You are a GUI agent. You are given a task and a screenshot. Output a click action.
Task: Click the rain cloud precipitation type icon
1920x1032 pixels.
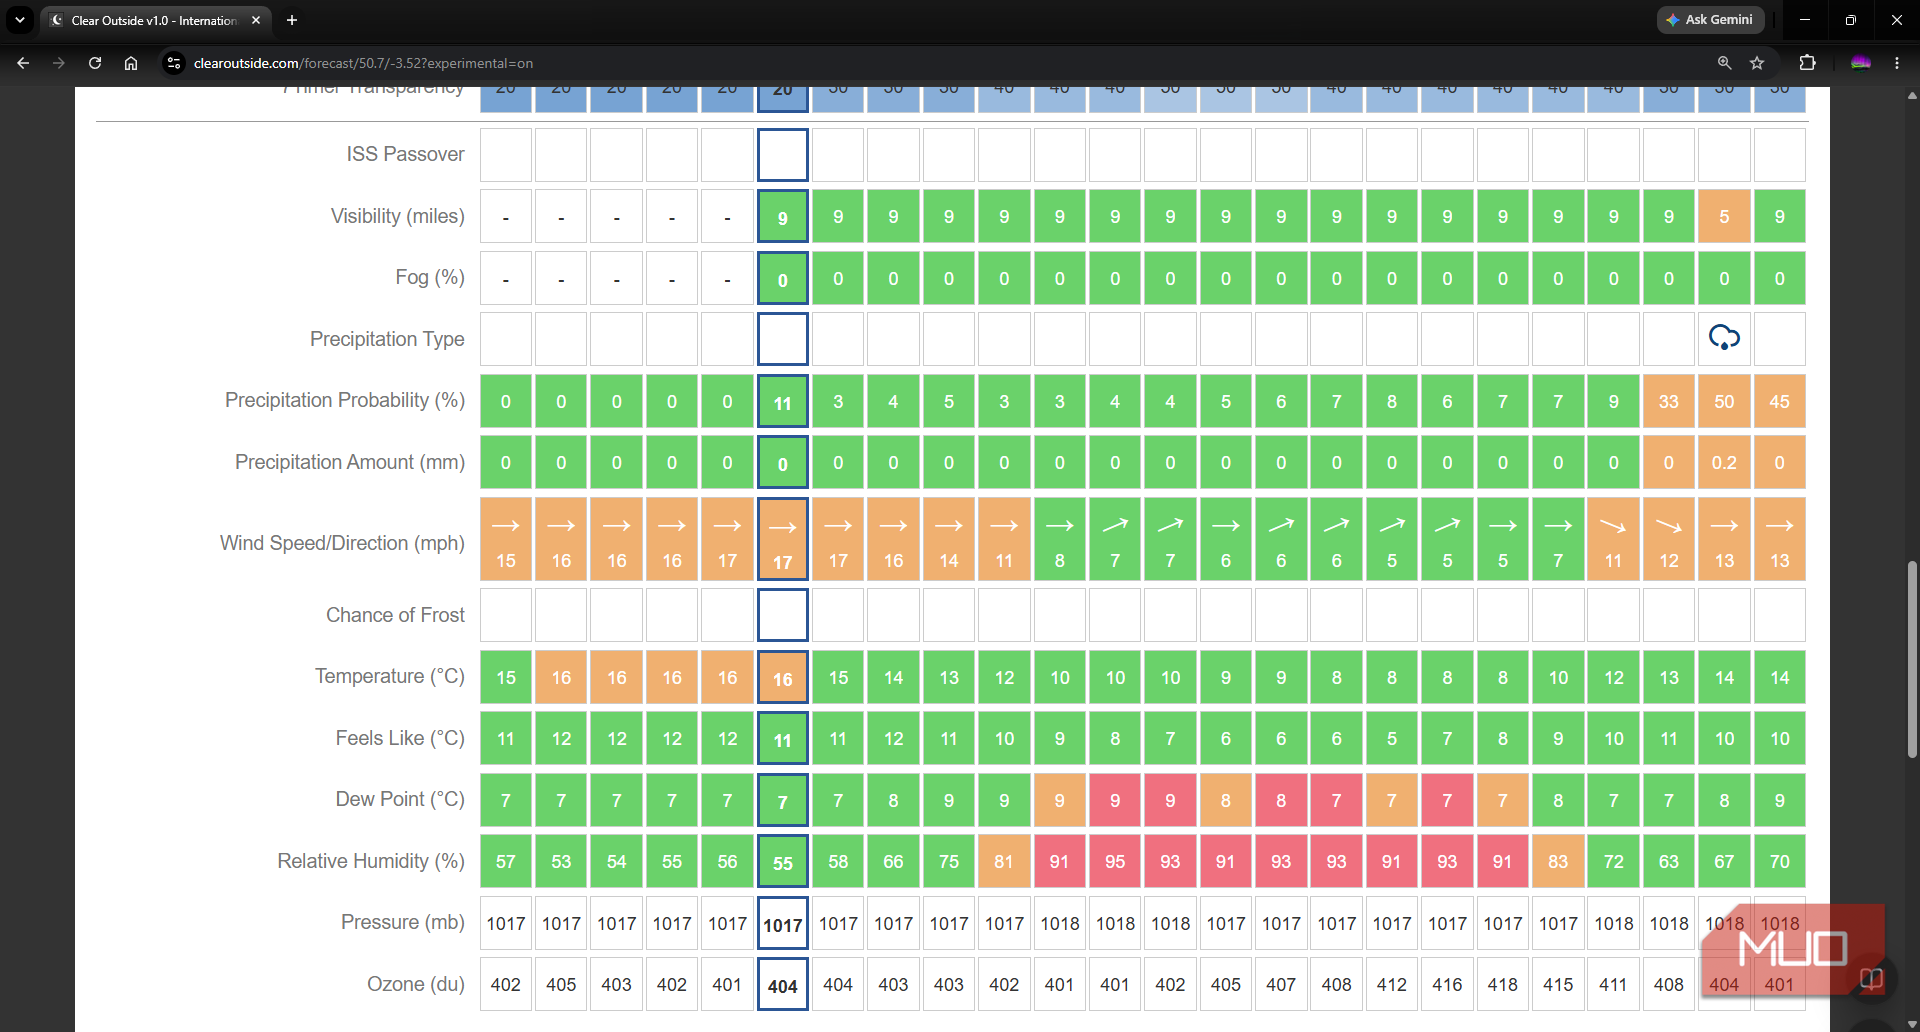[x=1724, y=338]
